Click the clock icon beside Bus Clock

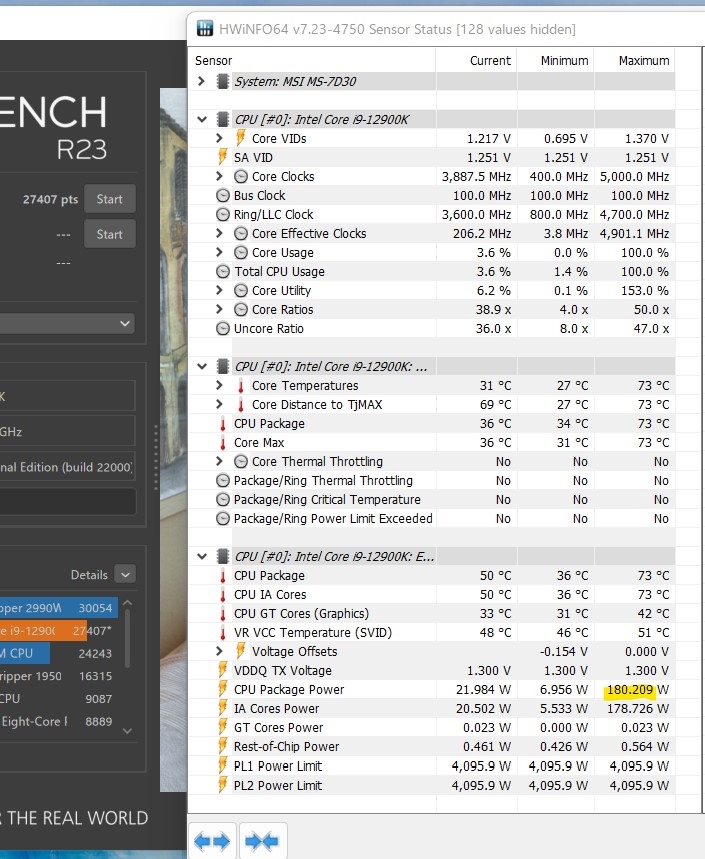[x=222, y=196]
